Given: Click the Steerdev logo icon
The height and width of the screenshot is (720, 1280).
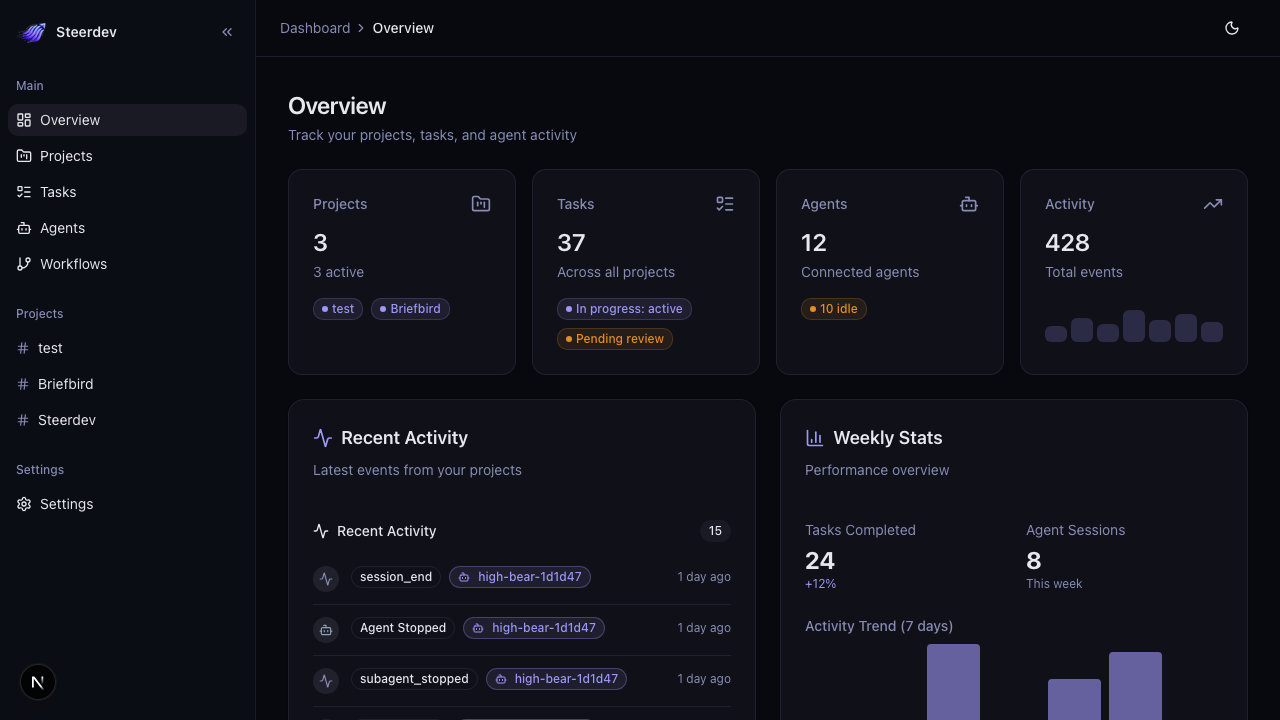Looking at the screenshot, I should pyautogui.click(x=32, y=31).
